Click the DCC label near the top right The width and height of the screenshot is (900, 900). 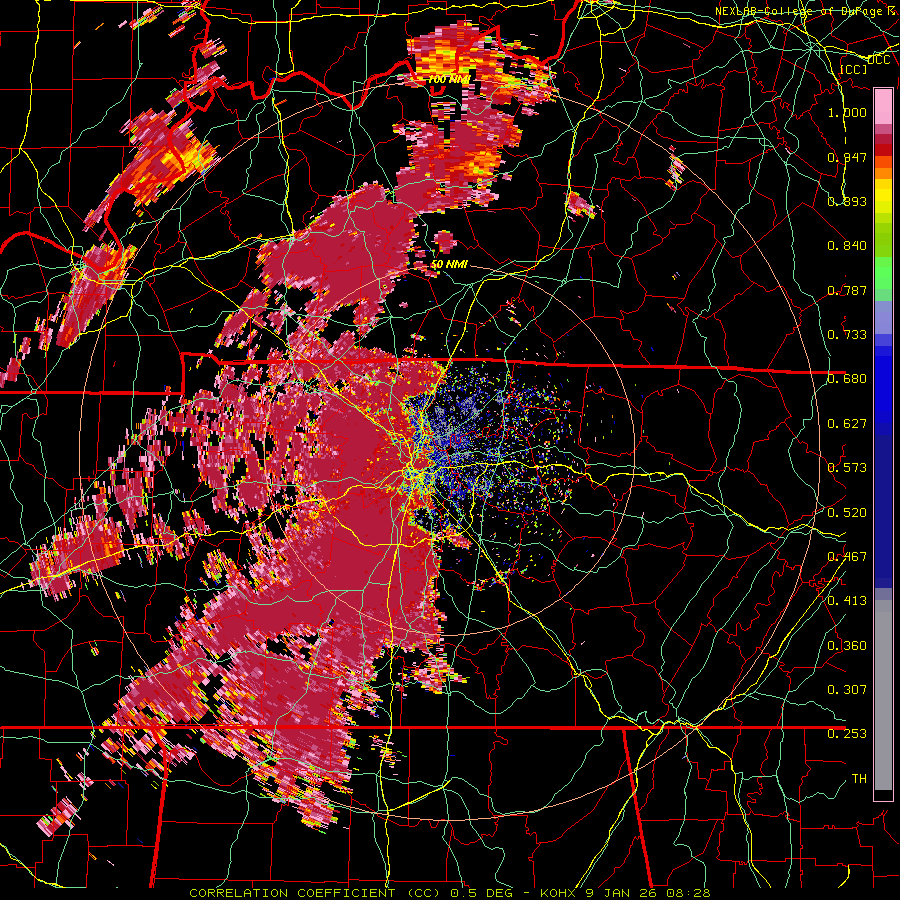point(878,60)
